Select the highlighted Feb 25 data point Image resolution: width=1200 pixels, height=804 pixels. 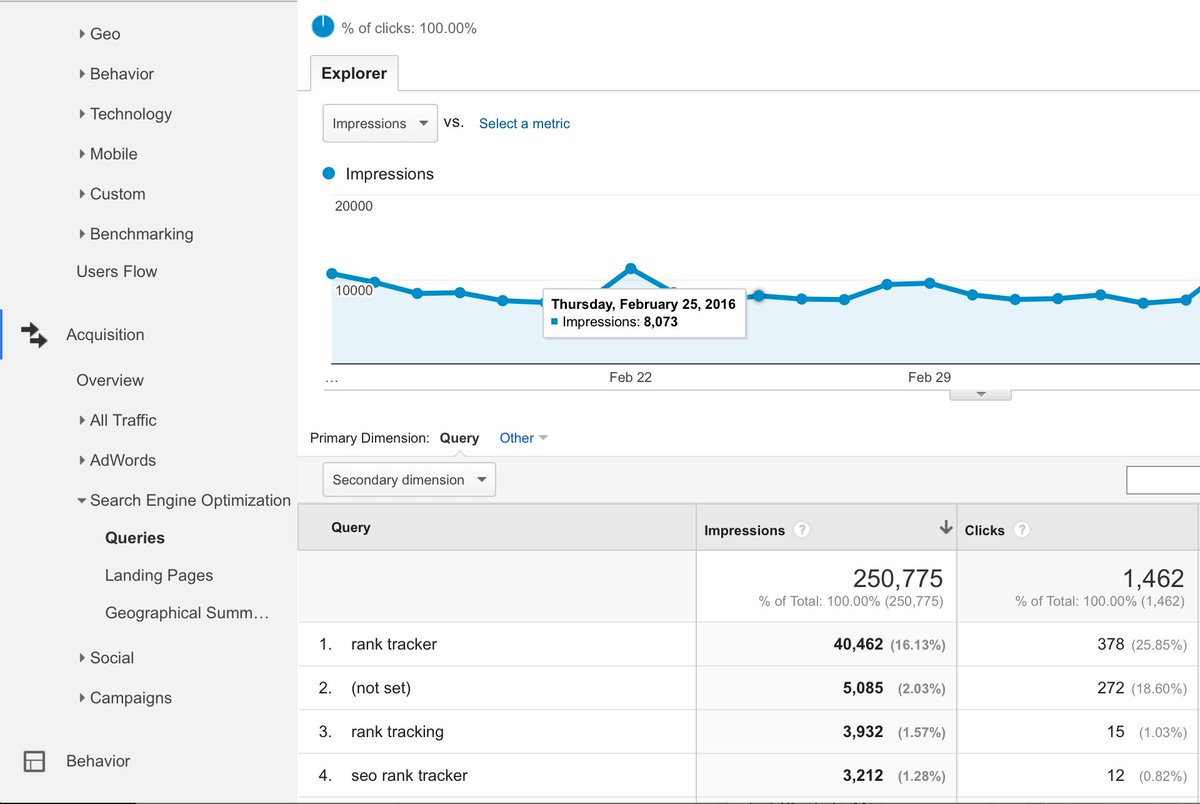(x=630, y=265)
